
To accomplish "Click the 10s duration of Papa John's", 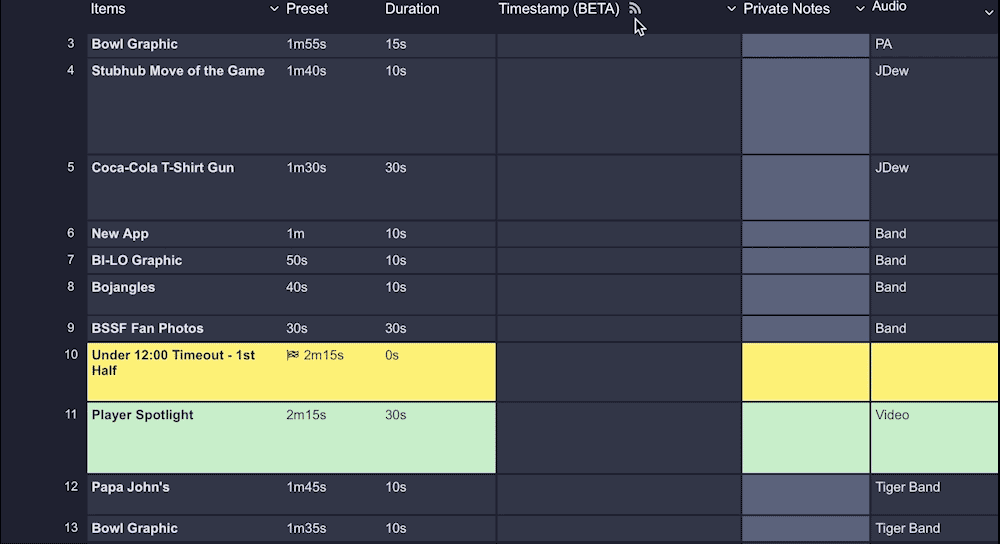I will click(x=395, y=487).
